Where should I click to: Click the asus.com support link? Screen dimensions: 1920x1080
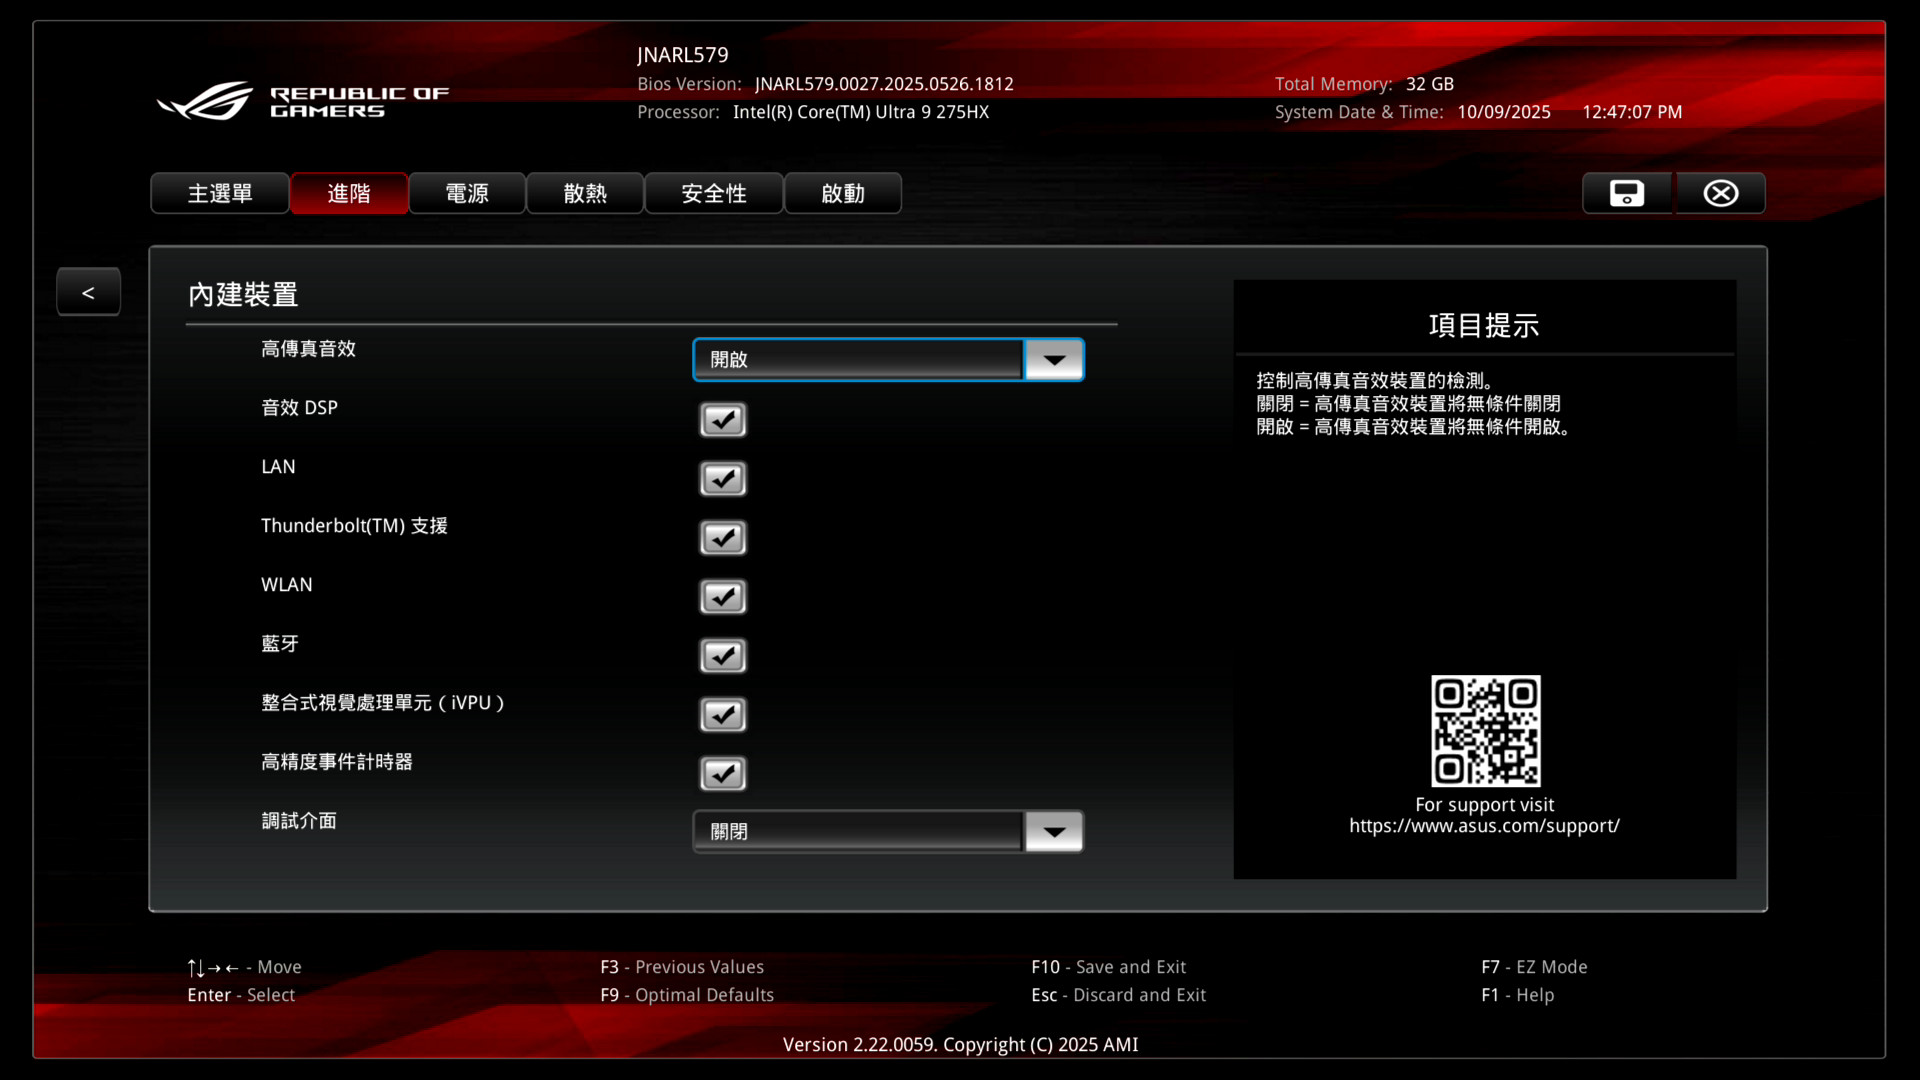1484,826
